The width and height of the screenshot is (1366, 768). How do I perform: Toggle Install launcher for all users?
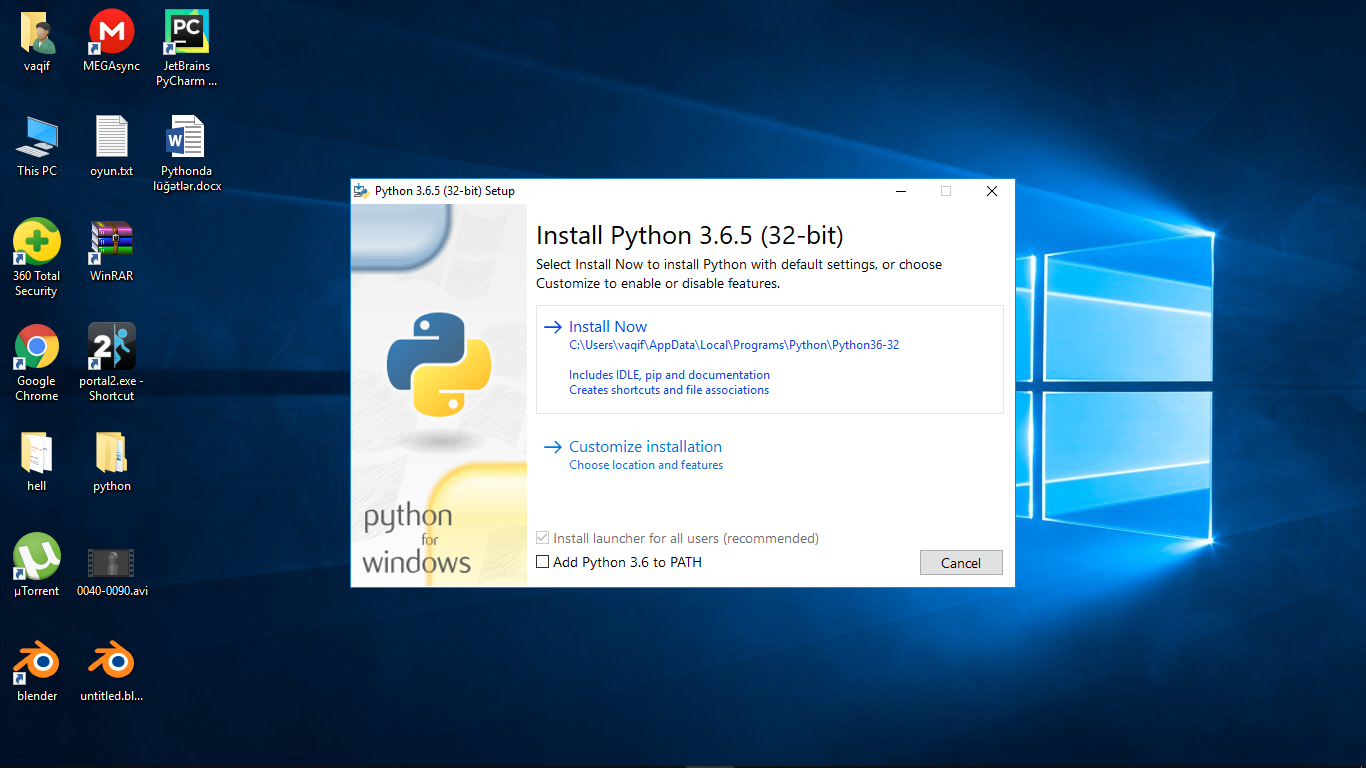pyautogui.click(x=543, y=538)
